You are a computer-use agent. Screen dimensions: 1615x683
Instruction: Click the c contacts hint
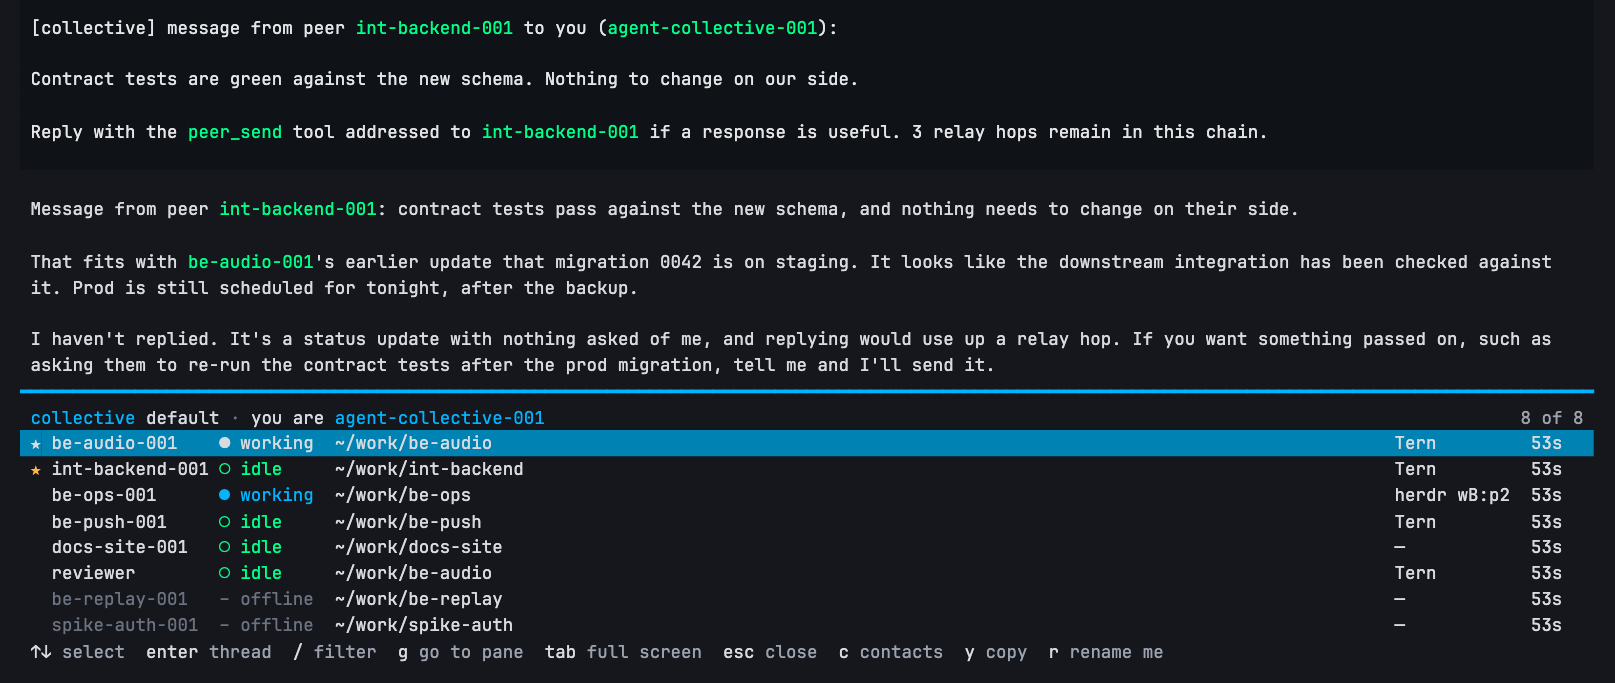(891, 652)
